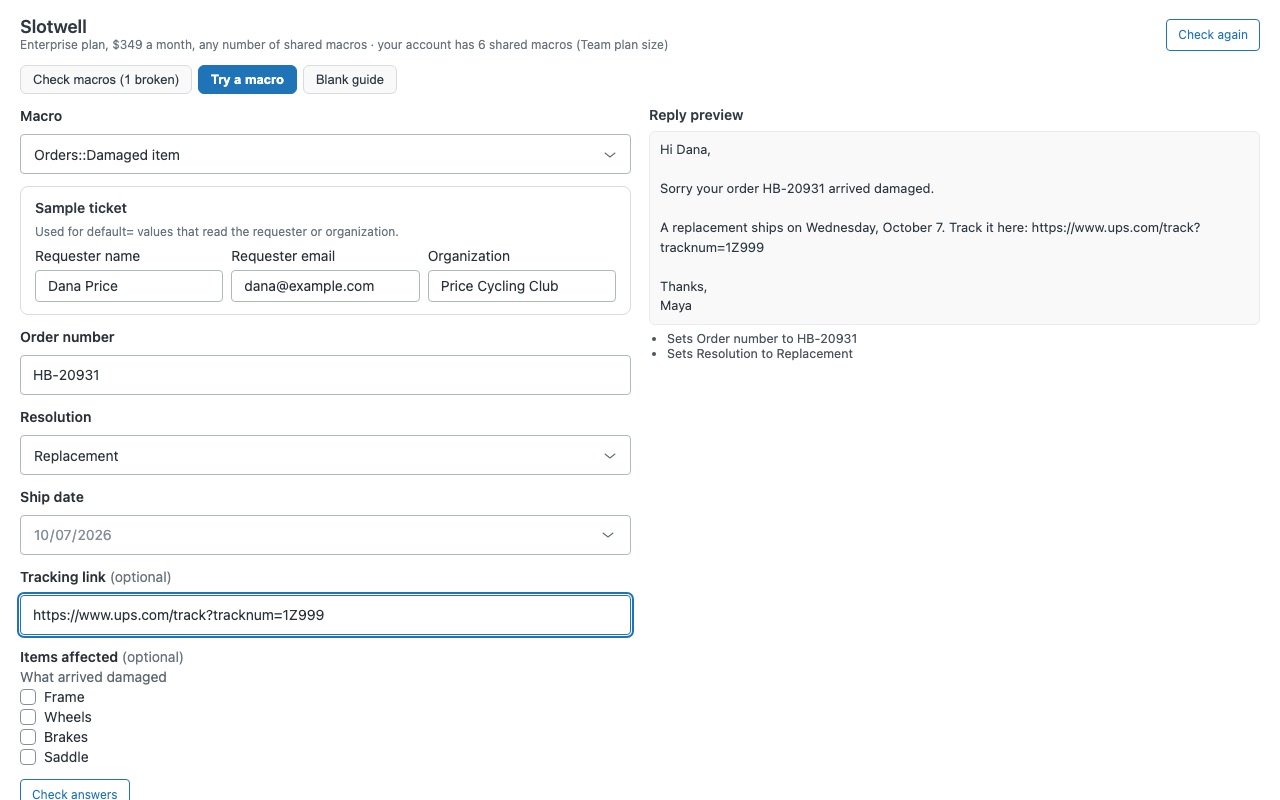Click the Enterprise plan description line
The width and height of the screenshot is (1280, 800).
tap(344, 45)
